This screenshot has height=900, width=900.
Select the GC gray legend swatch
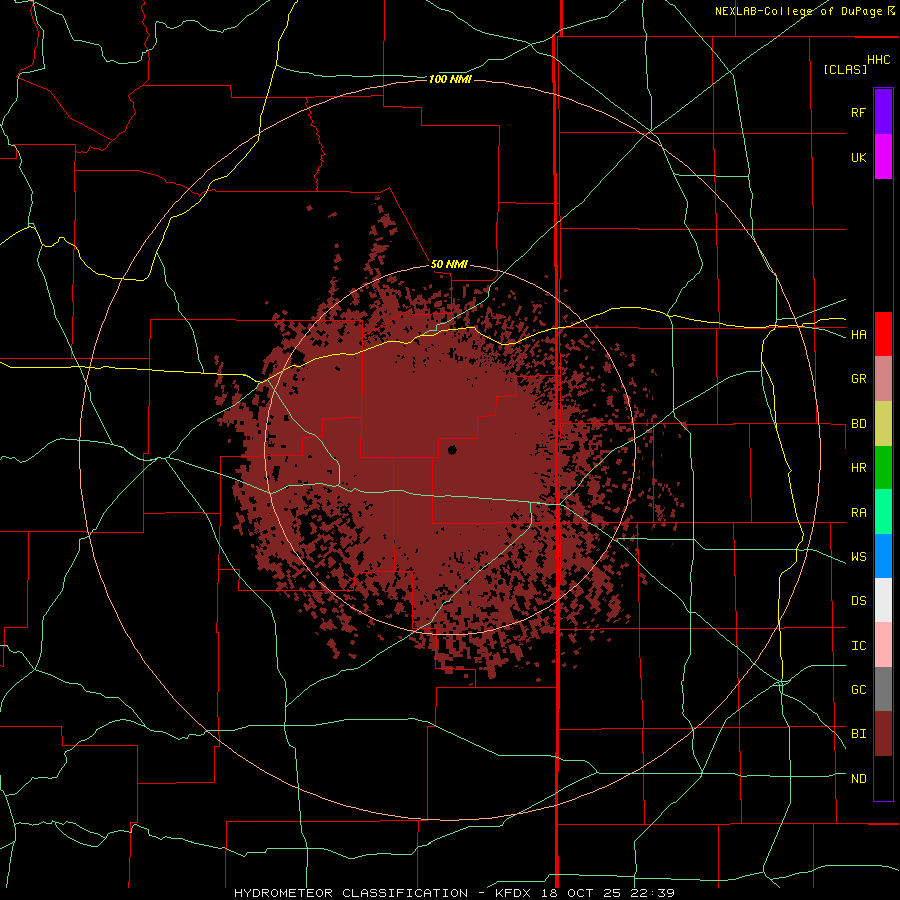pyautogui.click(x=883, y=689)
